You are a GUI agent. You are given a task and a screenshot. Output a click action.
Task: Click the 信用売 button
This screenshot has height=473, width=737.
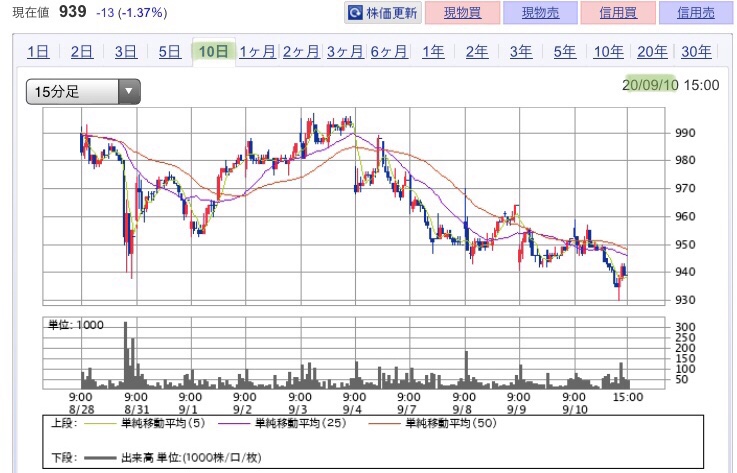click(x=696, y=13)
